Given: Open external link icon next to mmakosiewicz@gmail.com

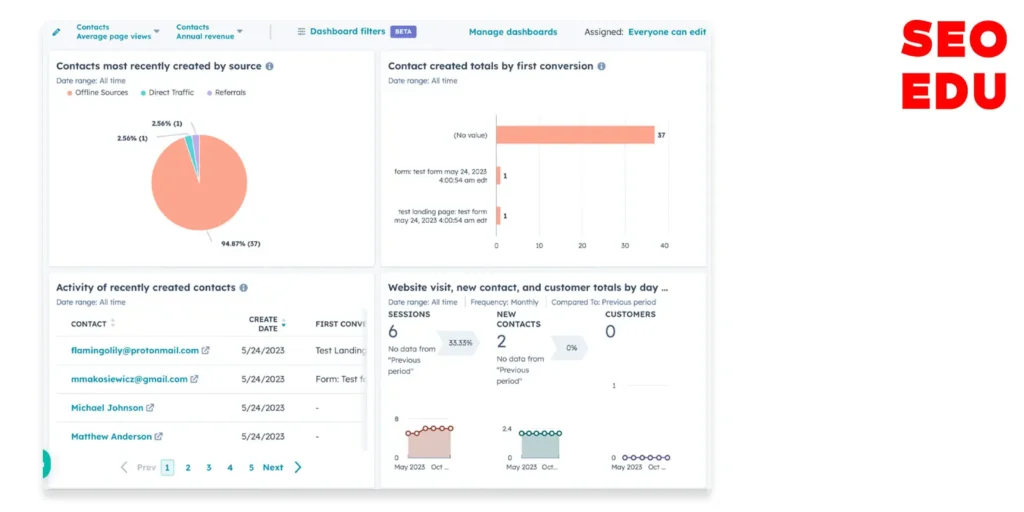Looking at the screenshot, I should (x=195, y=380).
